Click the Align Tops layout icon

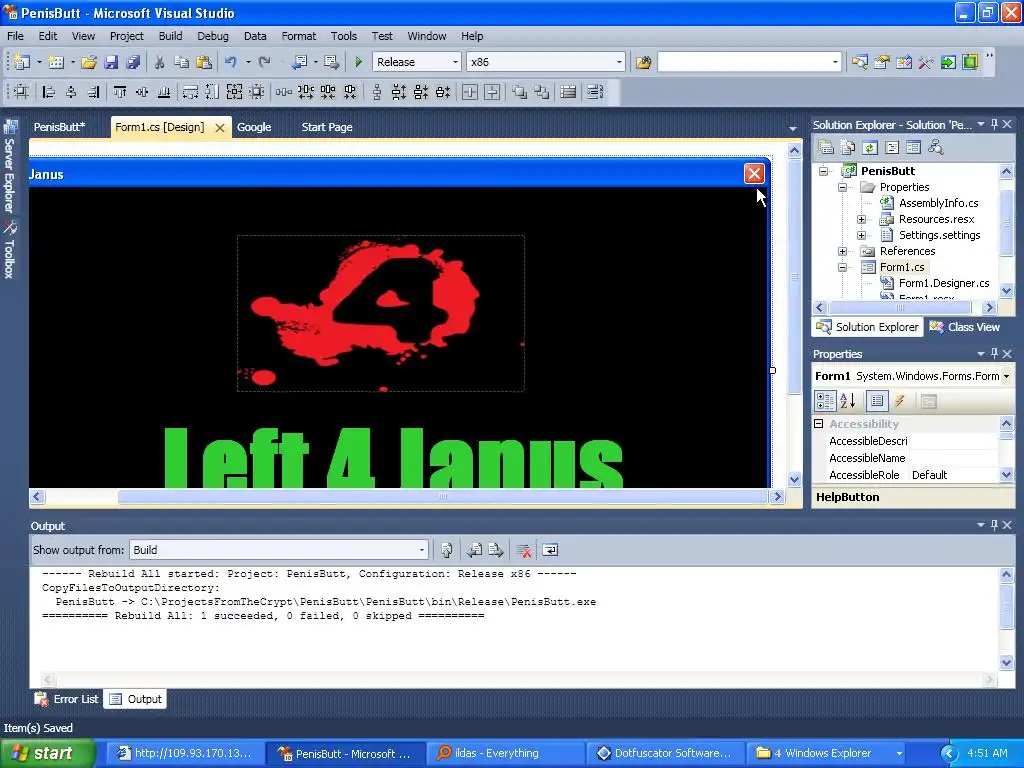tap(120, 92)
